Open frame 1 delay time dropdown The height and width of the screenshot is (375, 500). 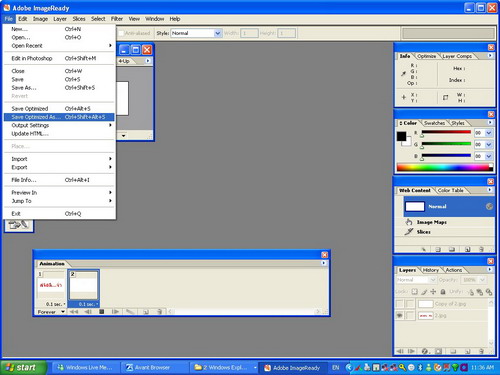[56, 304]
